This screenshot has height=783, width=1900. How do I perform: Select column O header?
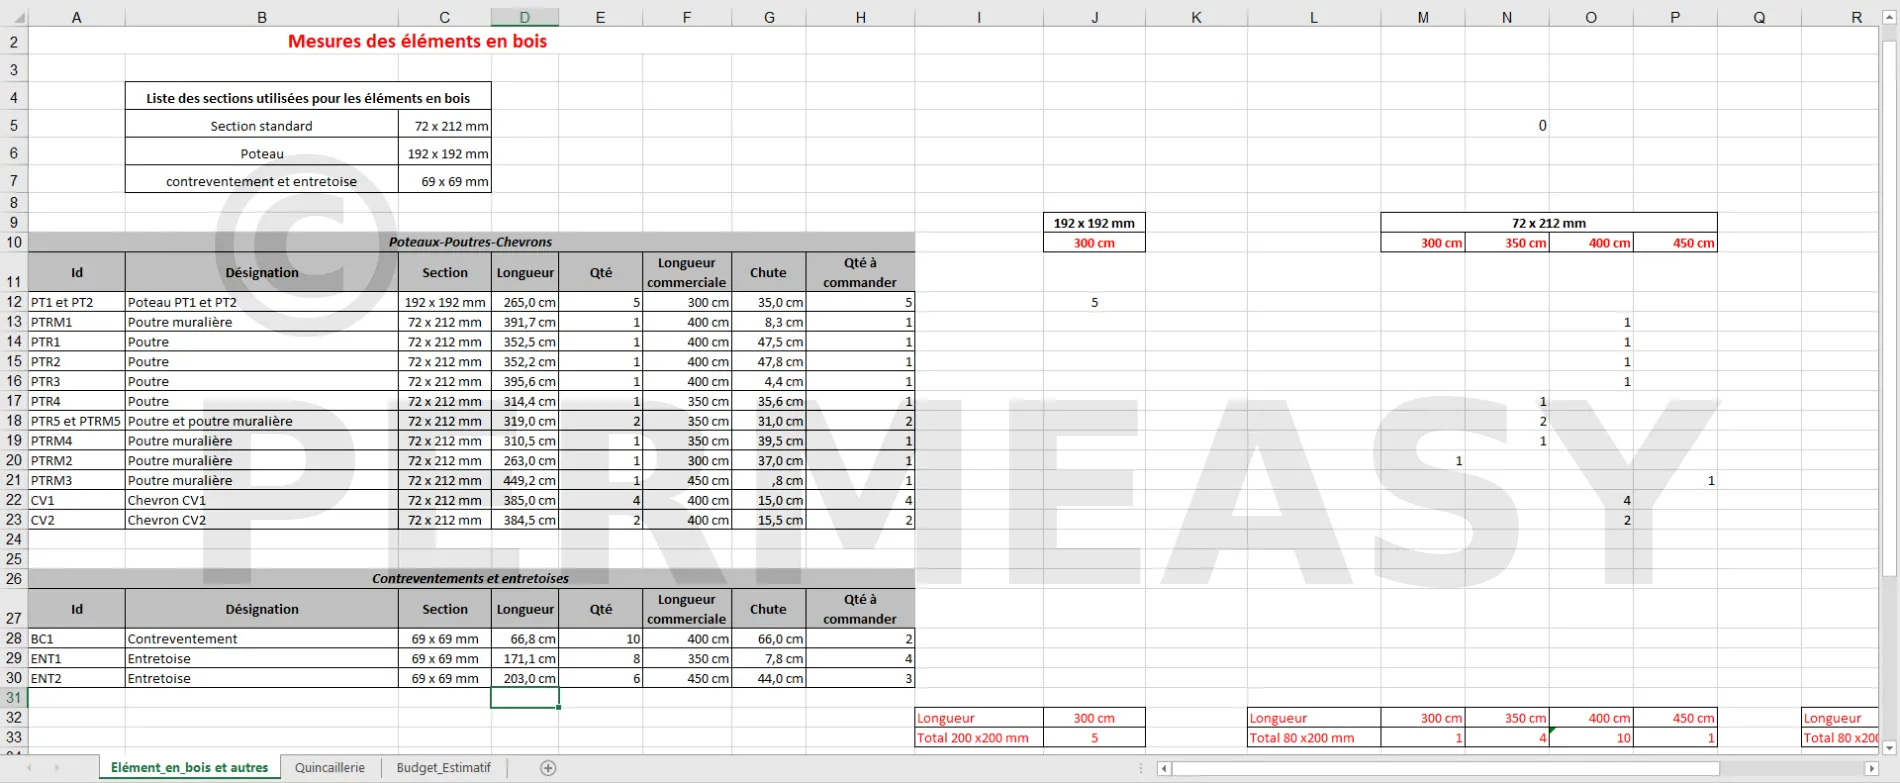[1591, 17]
